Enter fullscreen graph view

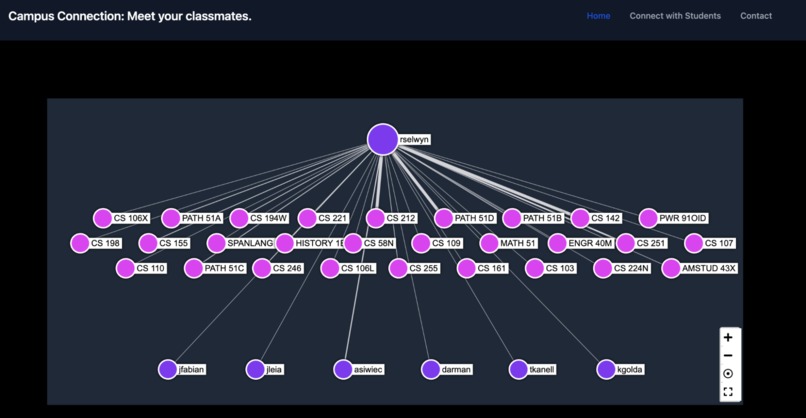728,392
